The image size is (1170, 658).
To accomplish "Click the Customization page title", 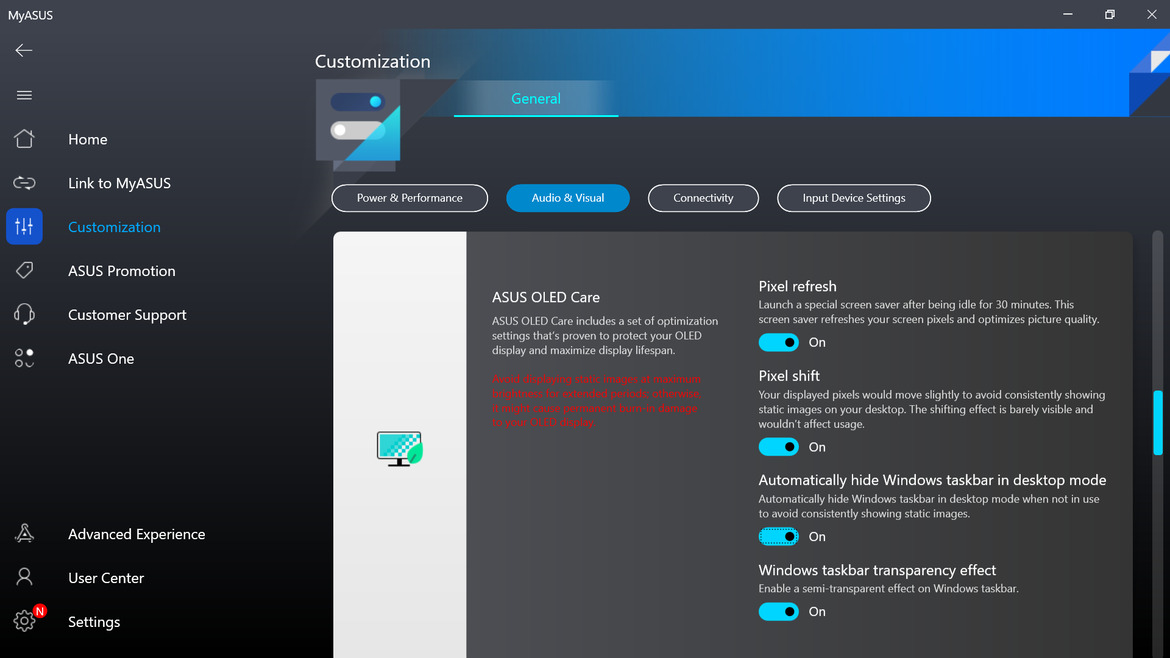I will (372, 62).
